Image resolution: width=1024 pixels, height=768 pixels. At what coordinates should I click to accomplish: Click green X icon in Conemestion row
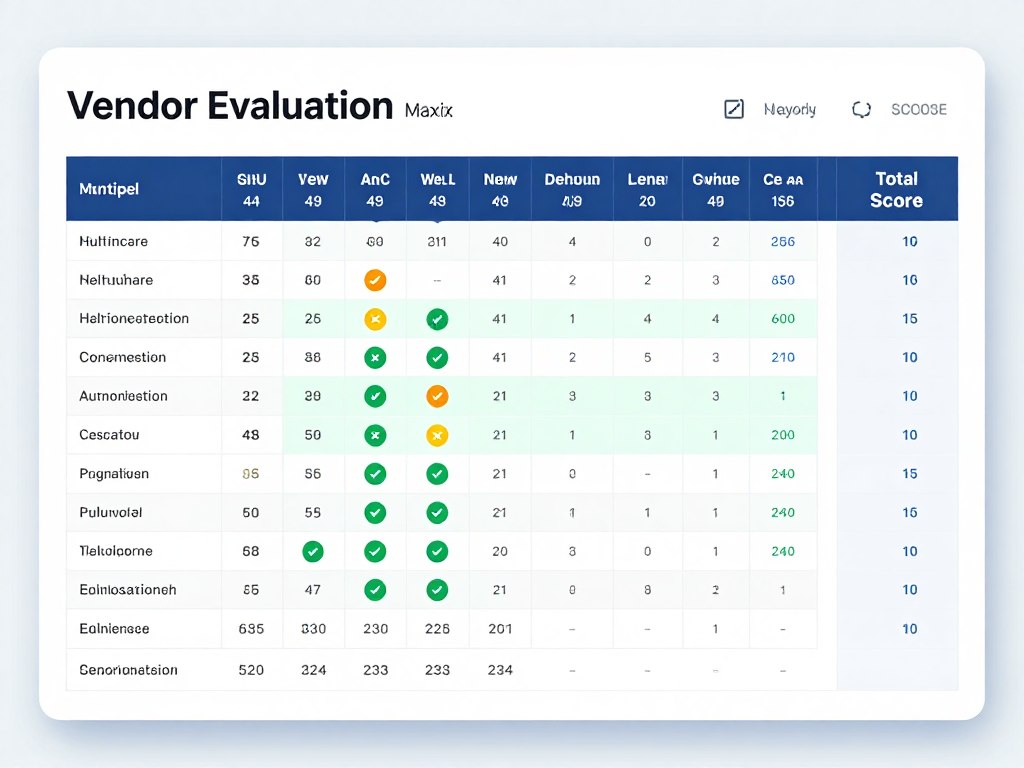(x=375, y=358)
